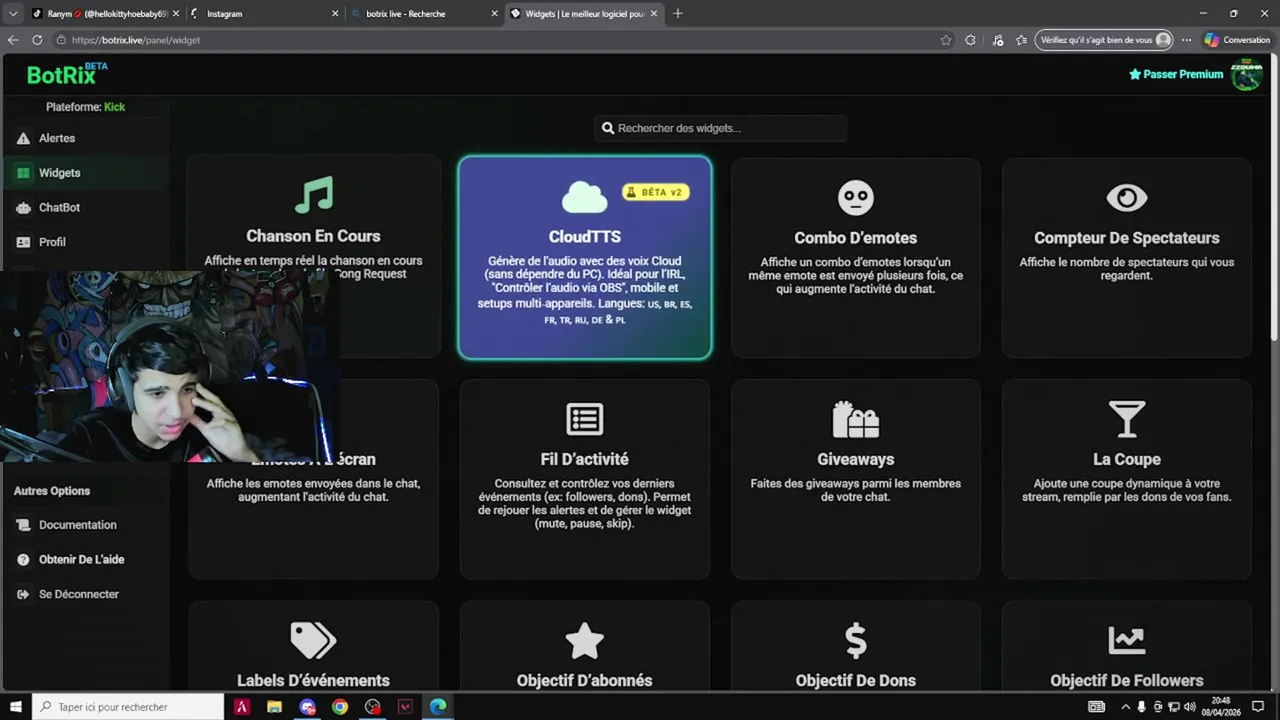This screenshot has height=720, width=1280.
Task: Open the notification center in system tray
Action: point(1258,707)
